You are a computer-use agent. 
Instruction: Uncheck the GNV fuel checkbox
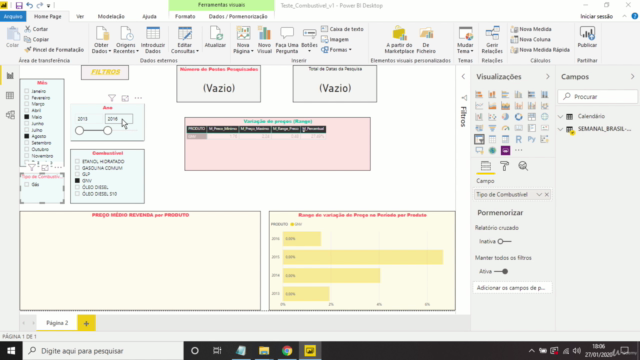point(77,180)
